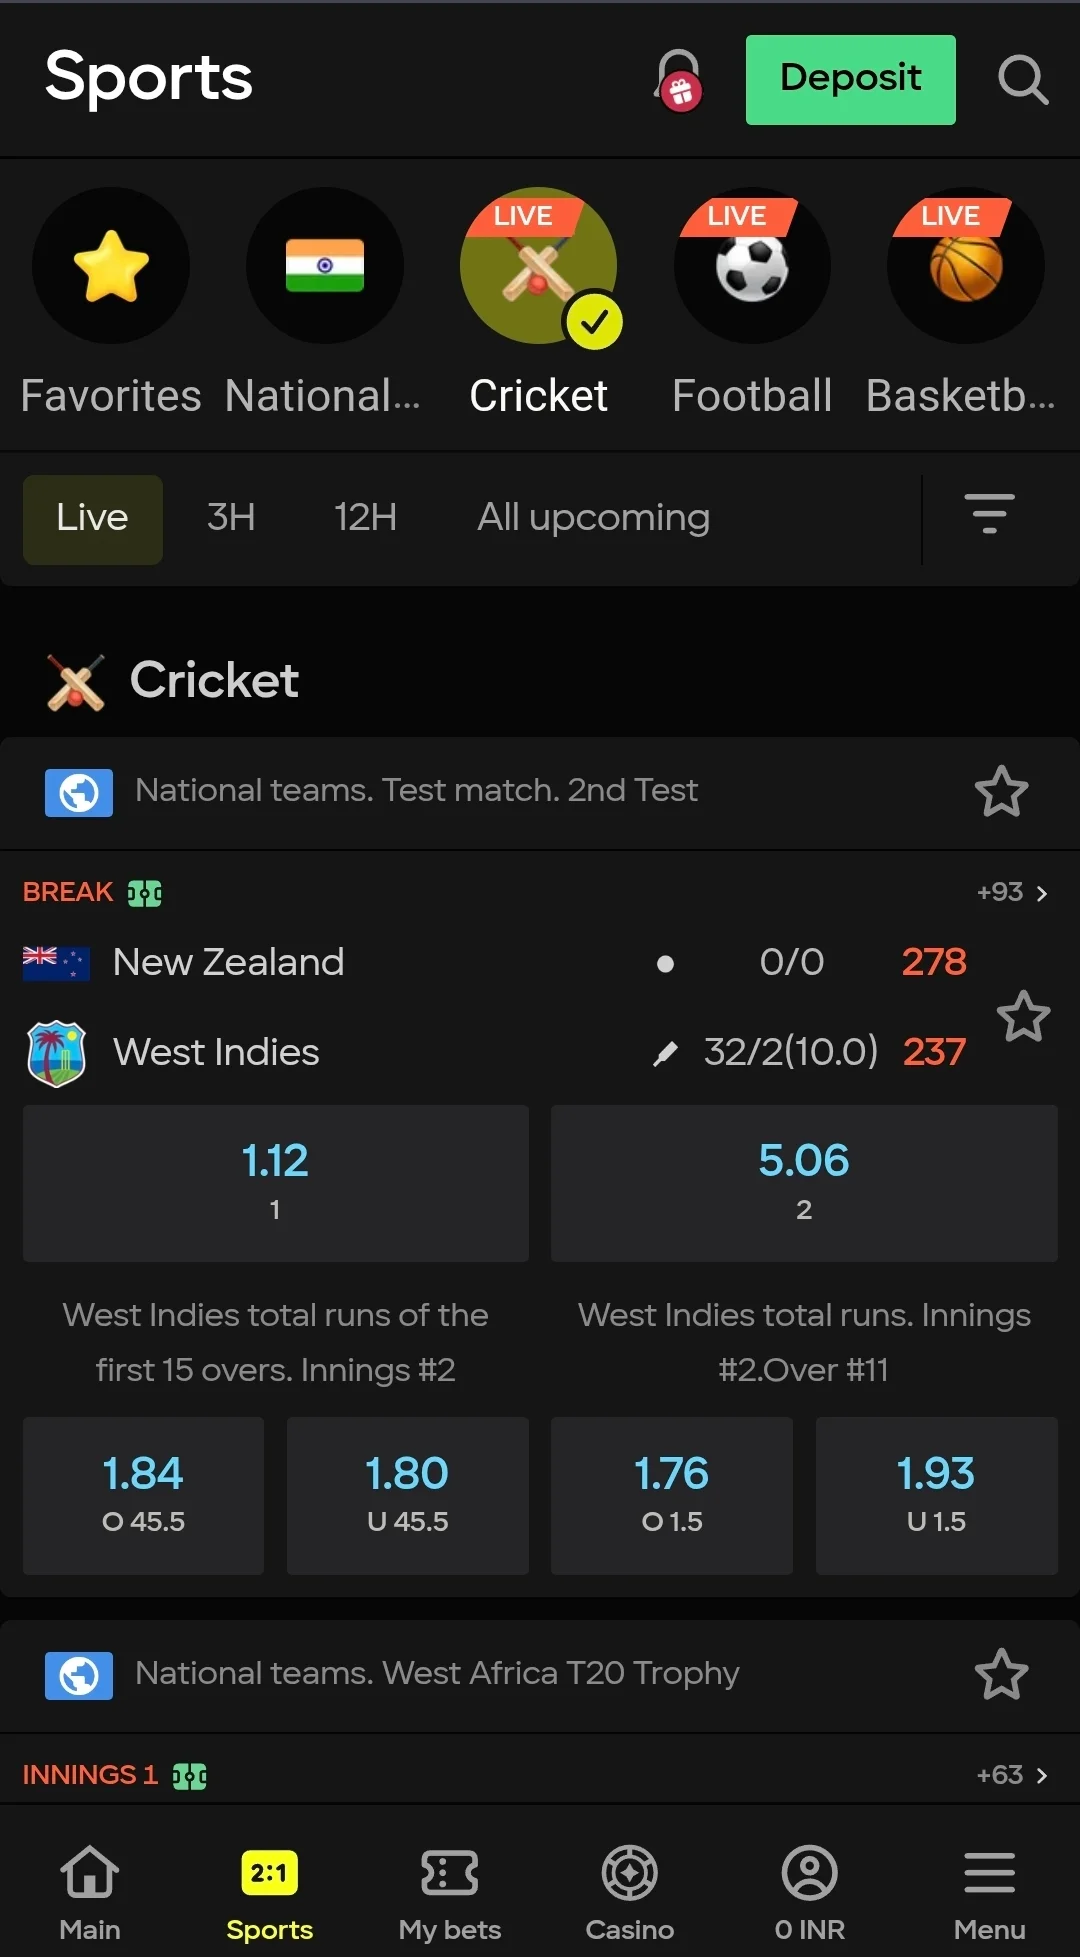Viewport: 1080px width, 1957px height.
Task: Switch to the All upcoming tab
Action: (592, 517)
